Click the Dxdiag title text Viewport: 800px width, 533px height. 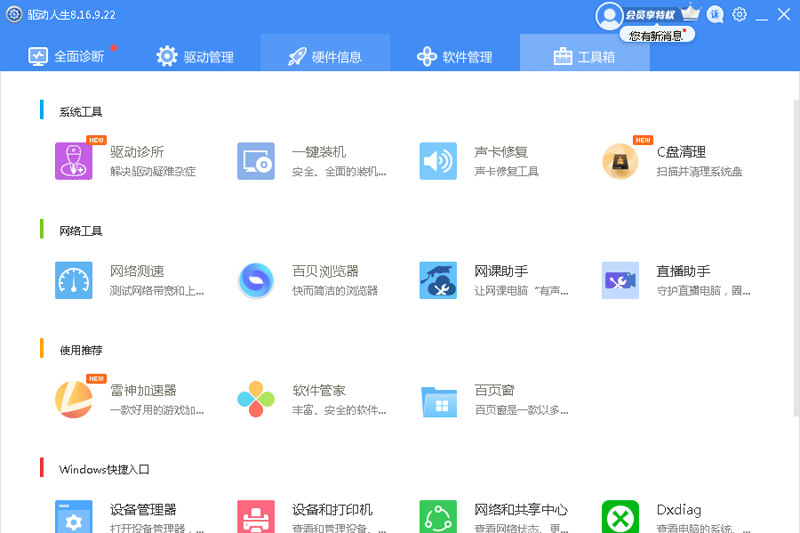click(679, 510)
